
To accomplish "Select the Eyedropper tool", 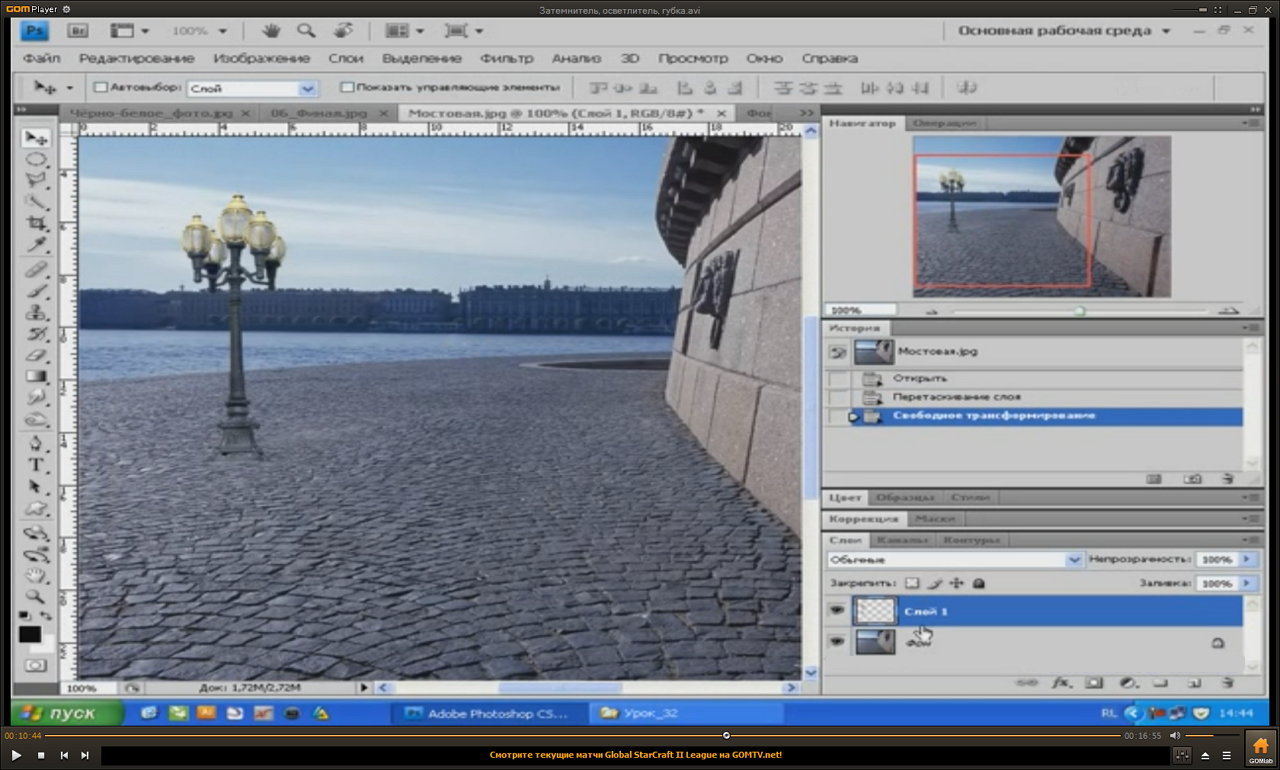I will [x=36, y=245].
